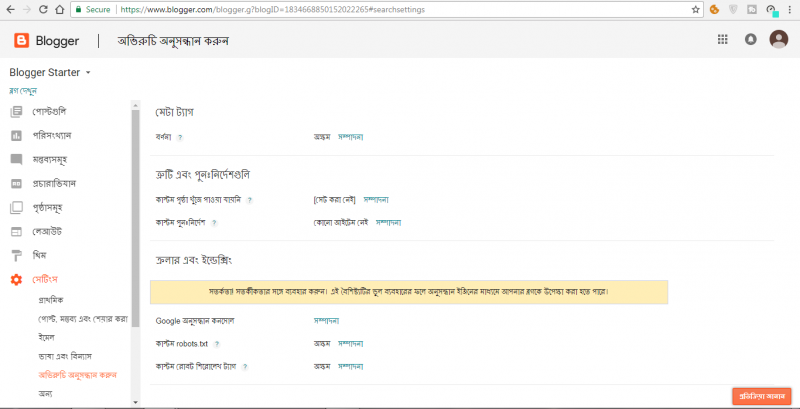800x409 pixels.
Task: Bookmark the page with the star icon
Action: click(695, 9)
